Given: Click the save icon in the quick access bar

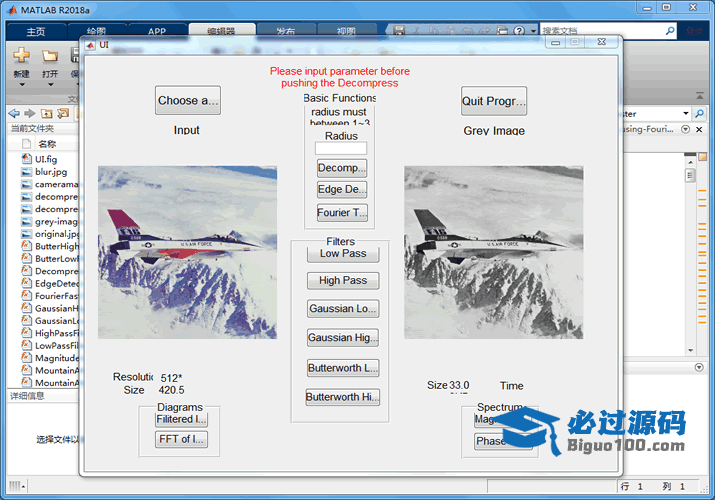Looking at the screenshot, I should coord(399,31).
